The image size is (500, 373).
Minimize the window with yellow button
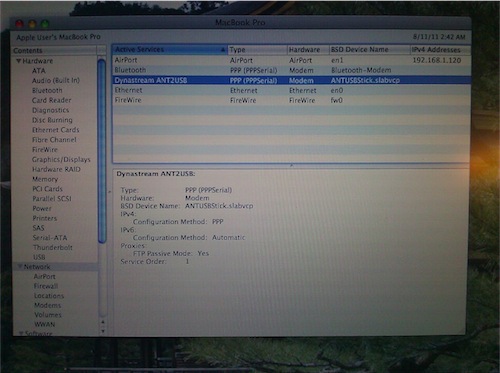32,24
